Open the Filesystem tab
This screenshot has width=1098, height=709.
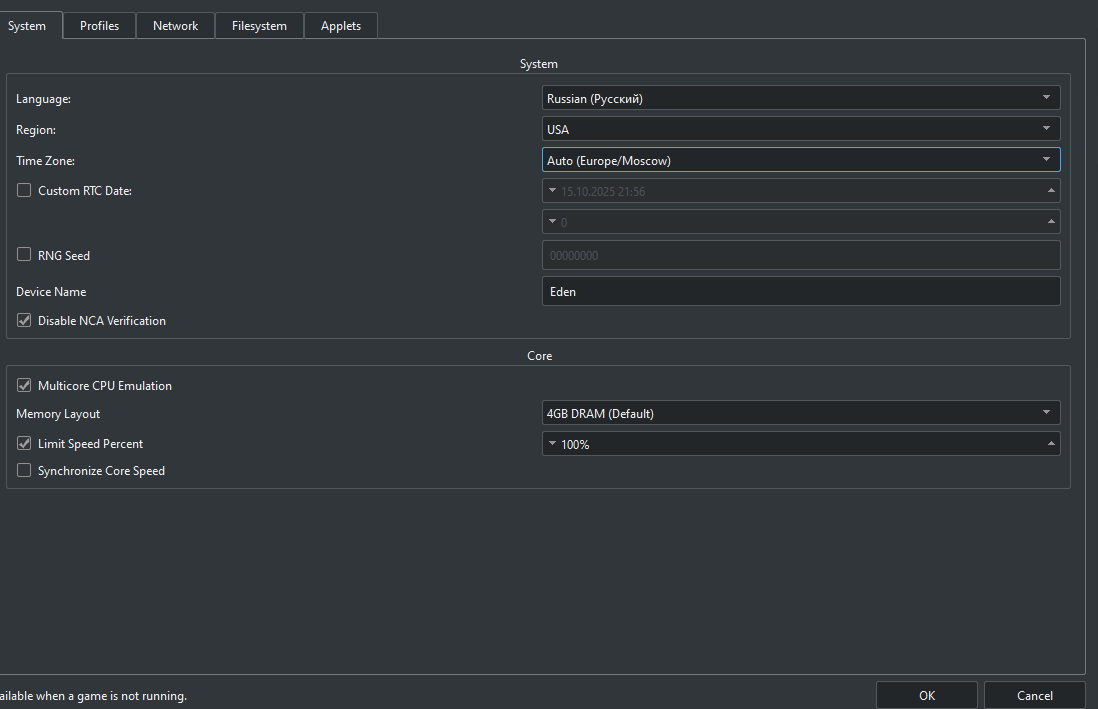(259, 26)
